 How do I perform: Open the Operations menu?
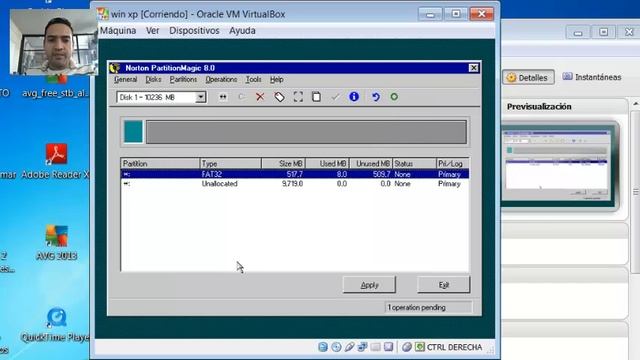click(x=221, y=79)
